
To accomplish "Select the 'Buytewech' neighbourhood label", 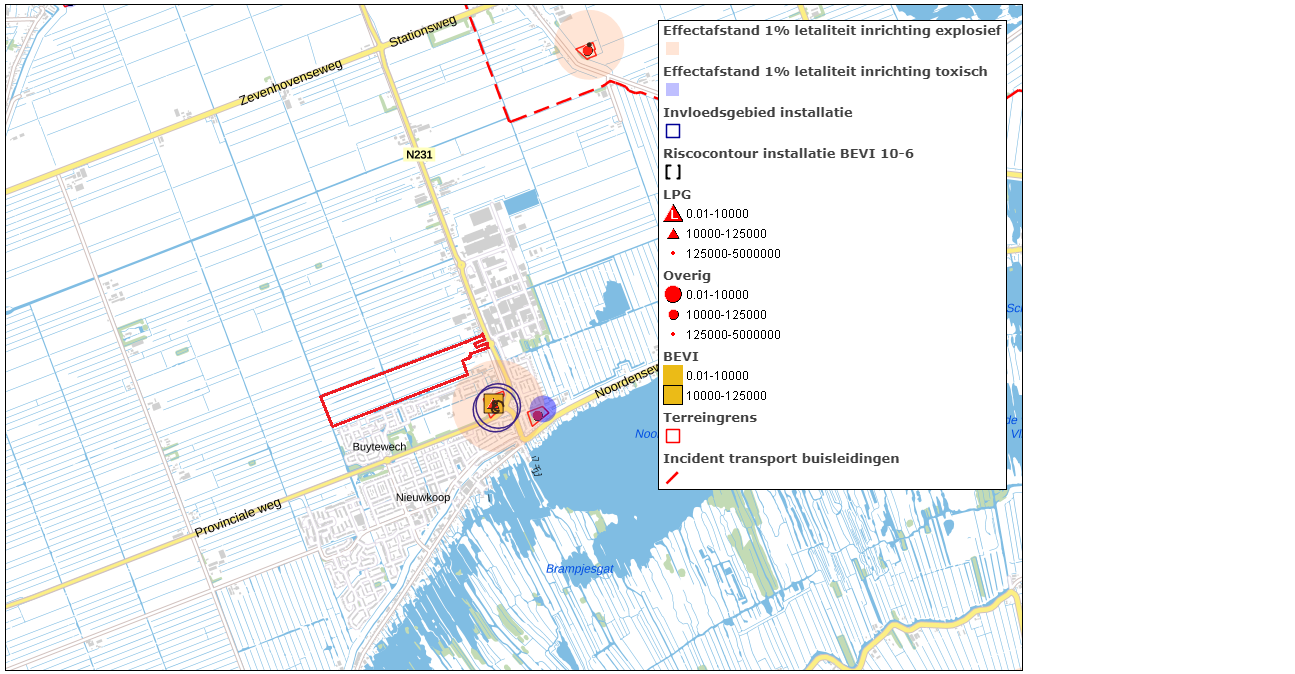I will [379, 447].
